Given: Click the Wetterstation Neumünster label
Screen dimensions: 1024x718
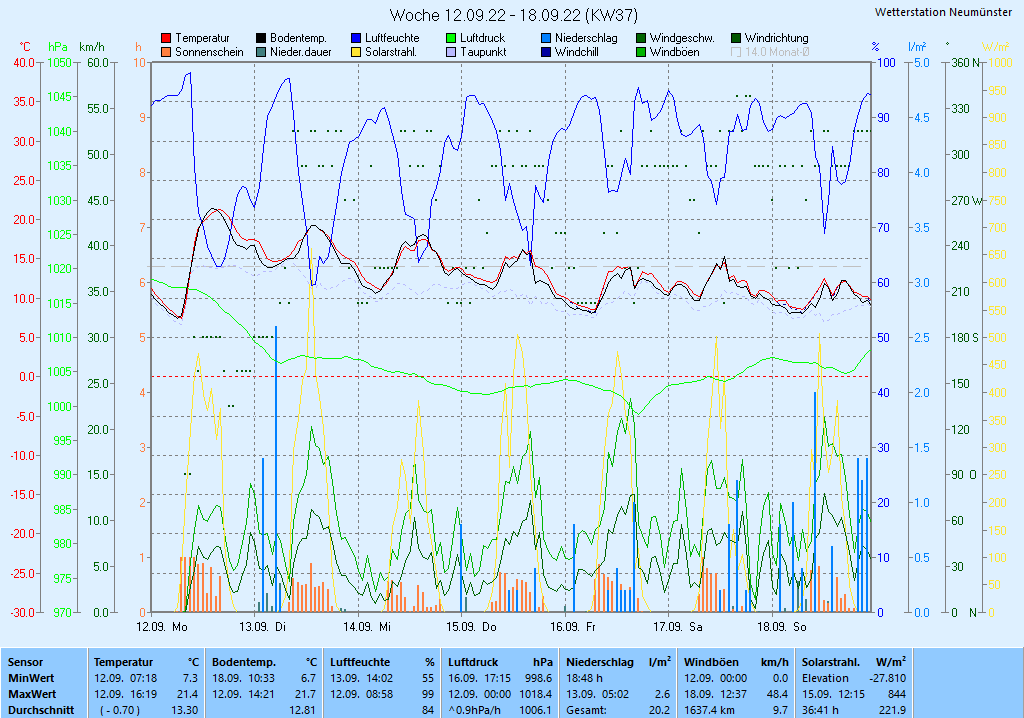Looking at the screenshot, I should click(943, 12).
